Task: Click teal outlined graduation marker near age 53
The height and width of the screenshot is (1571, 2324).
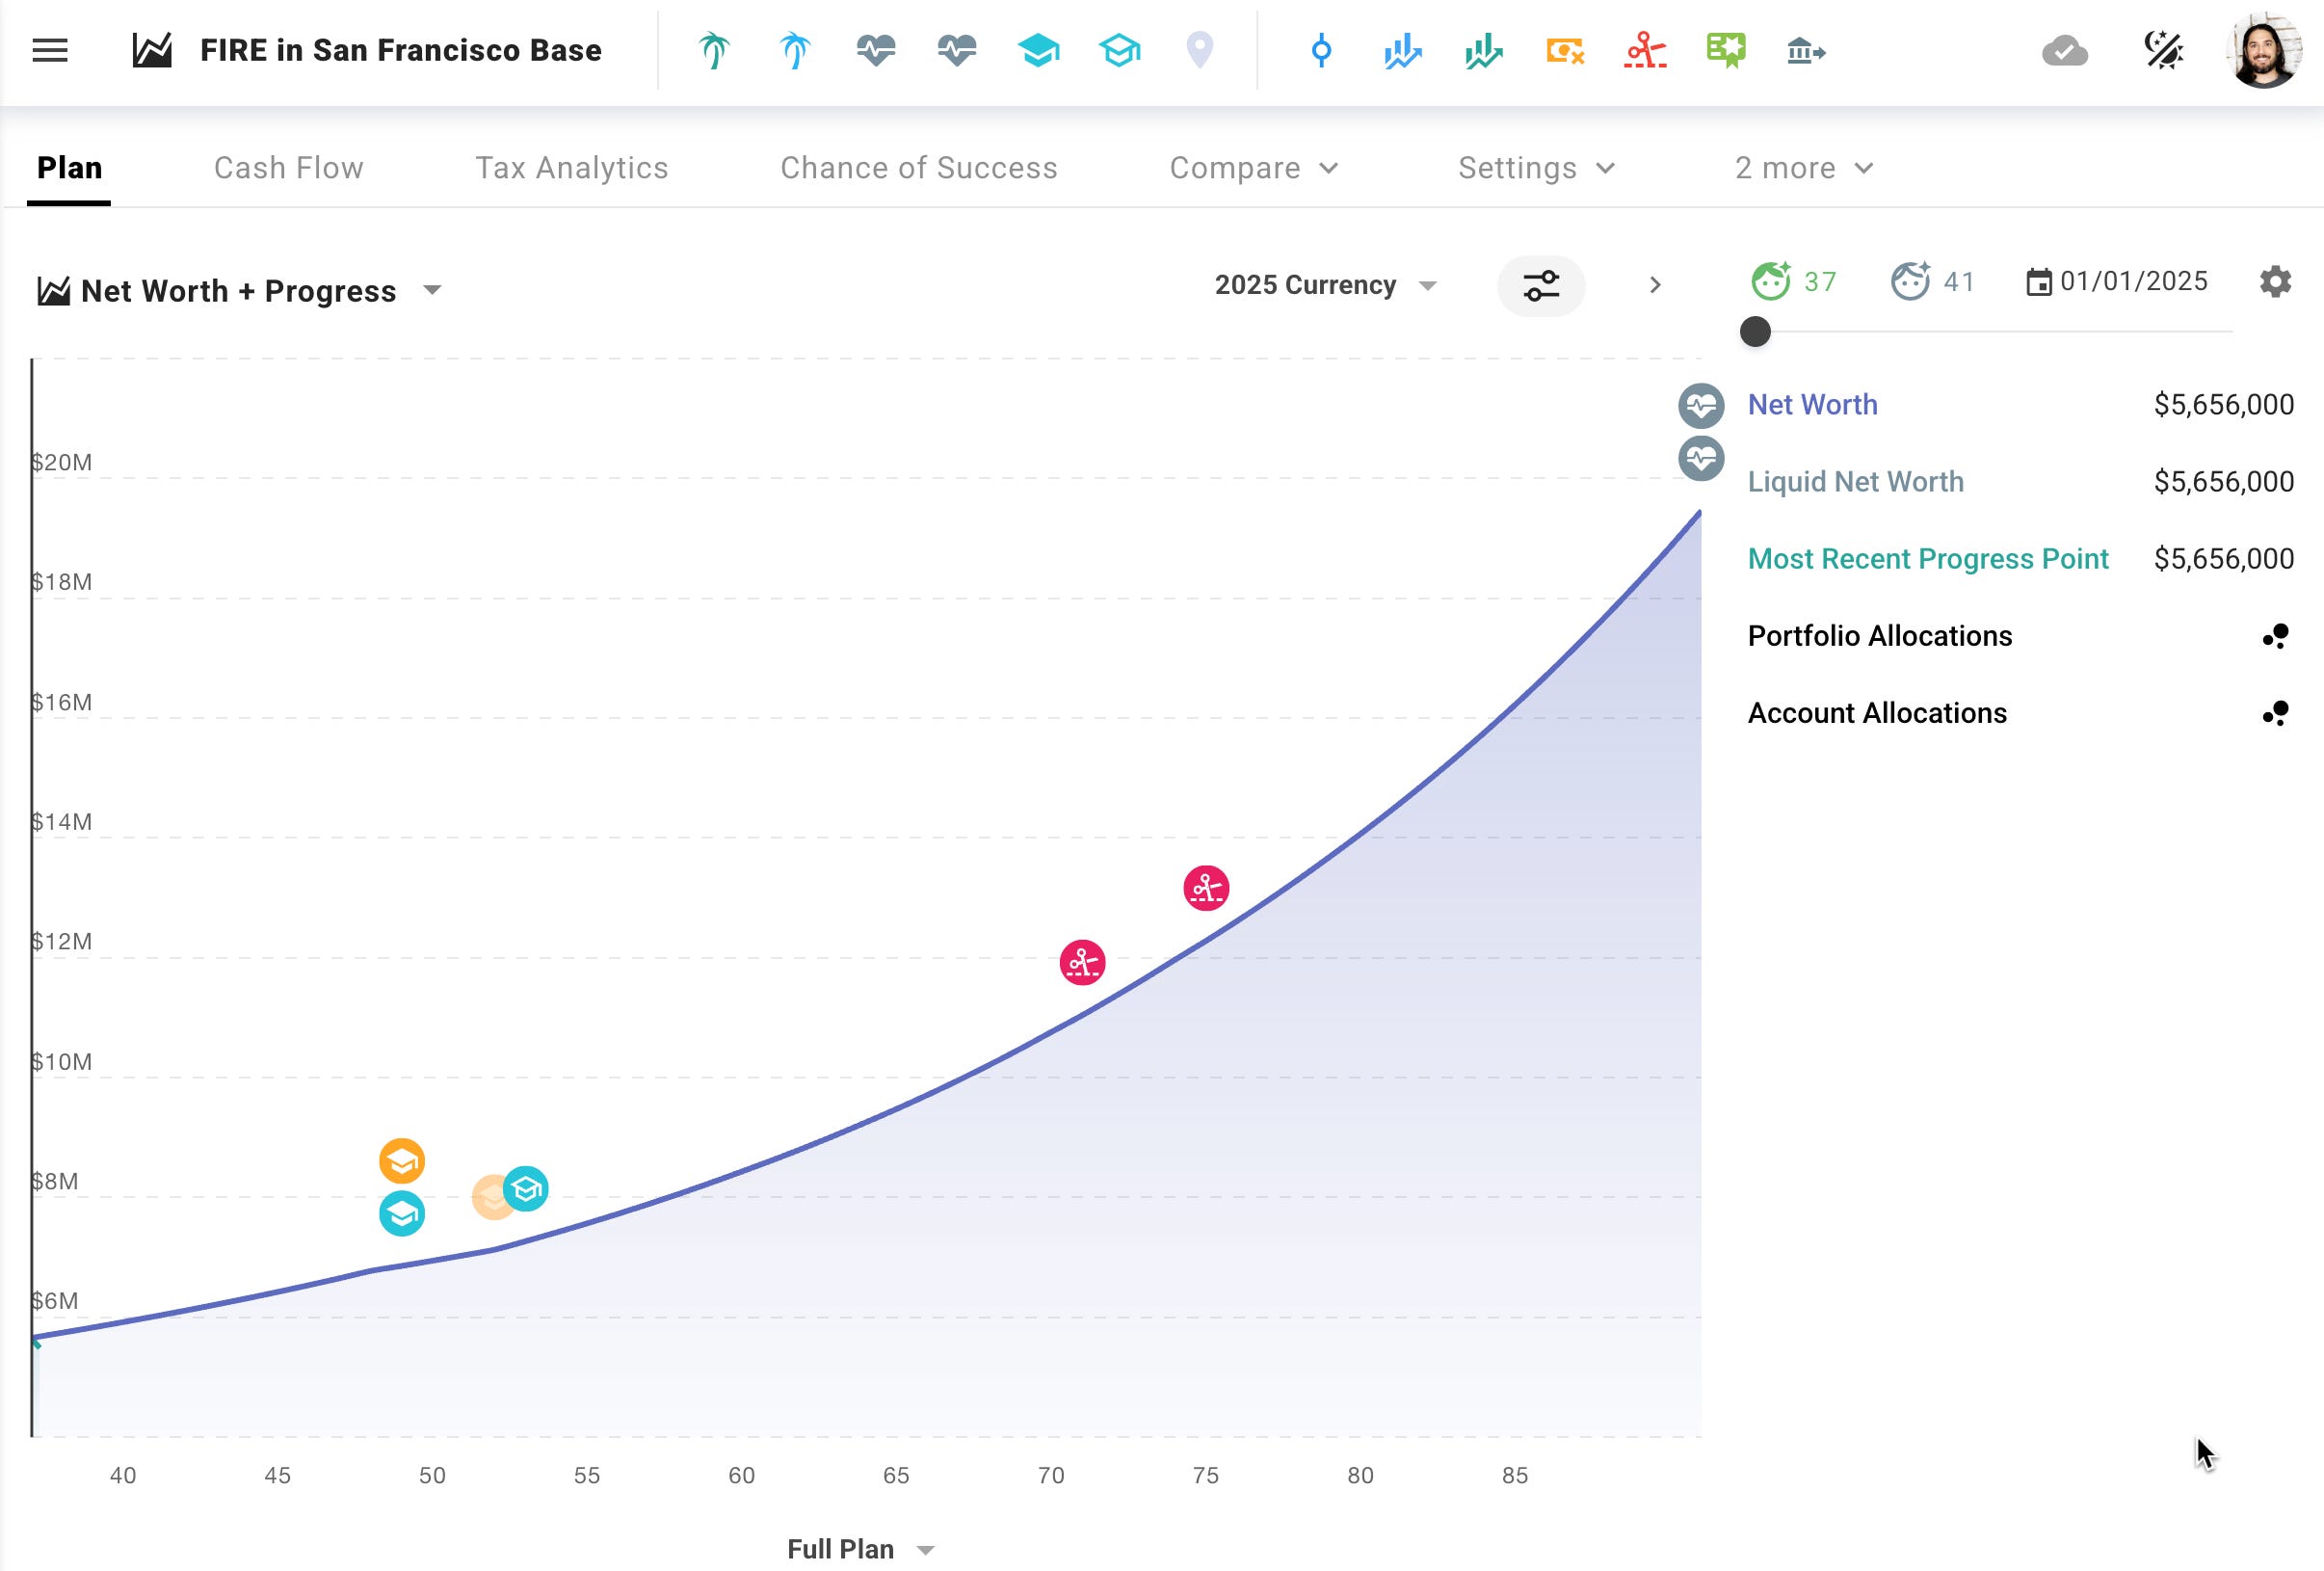Action: 526,1189
